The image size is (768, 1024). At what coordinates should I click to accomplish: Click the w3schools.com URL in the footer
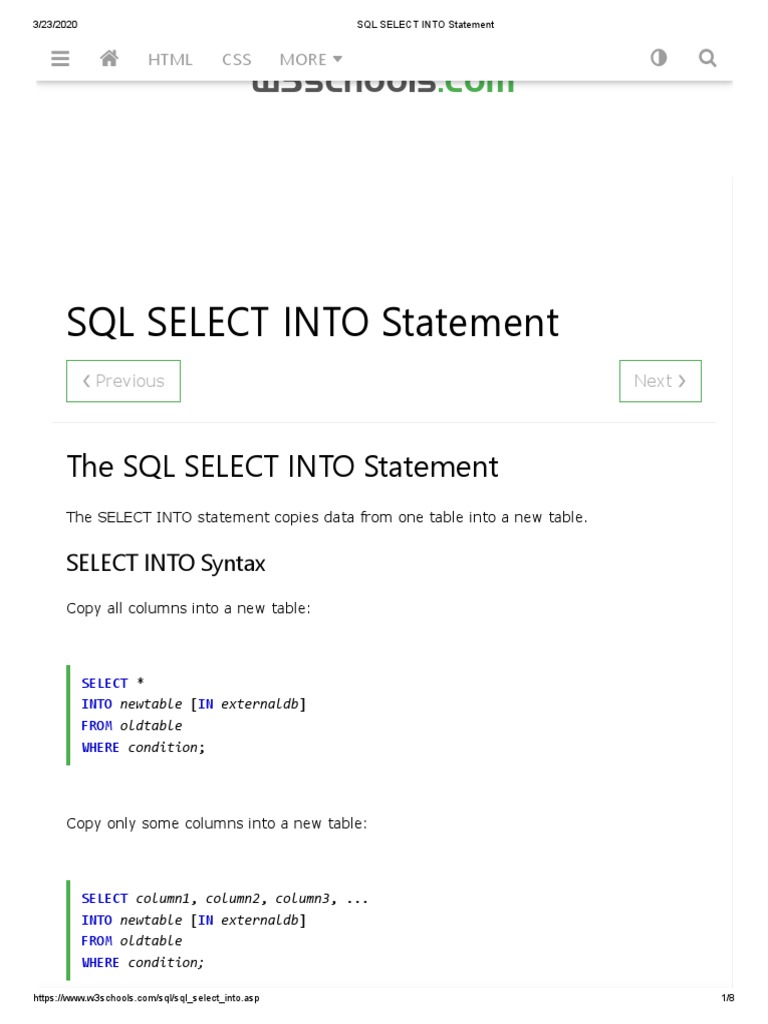[146, 998]
